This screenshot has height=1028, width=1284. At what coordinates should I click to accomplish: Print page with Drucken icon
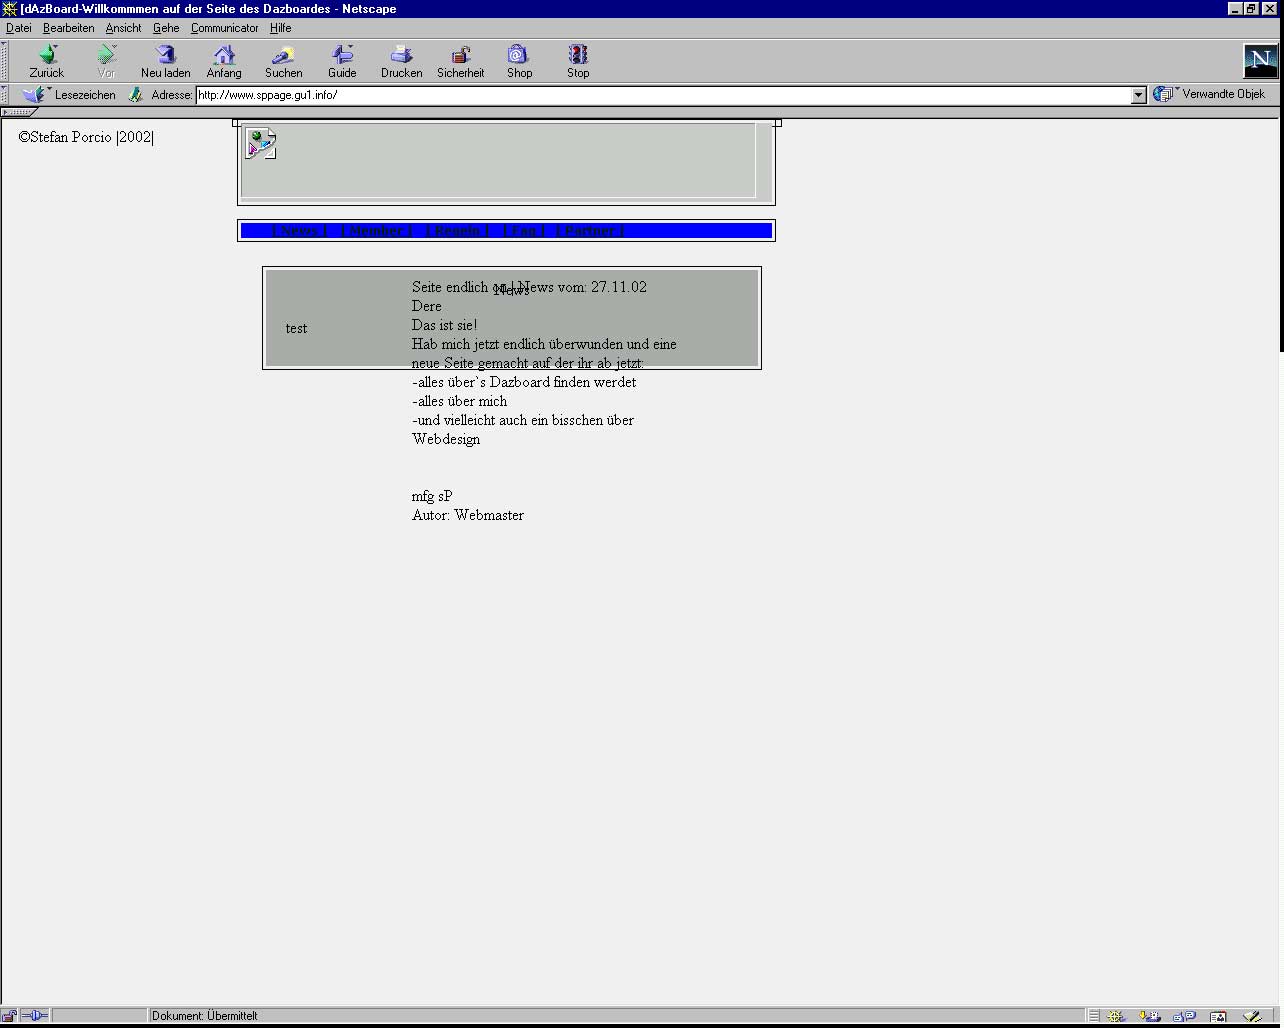tap(401, 61)
